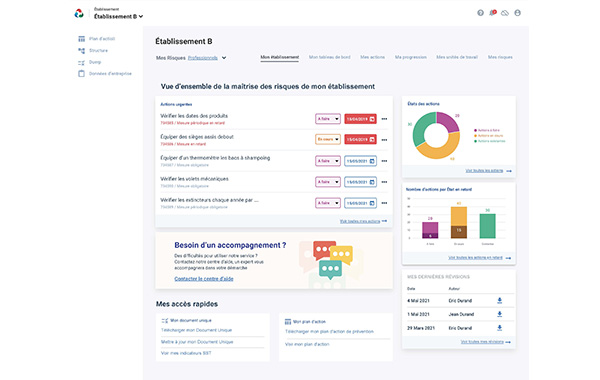600x380 pixels.
Task: Click the red overdue date field for dates des produits
Action: [360, 119]
